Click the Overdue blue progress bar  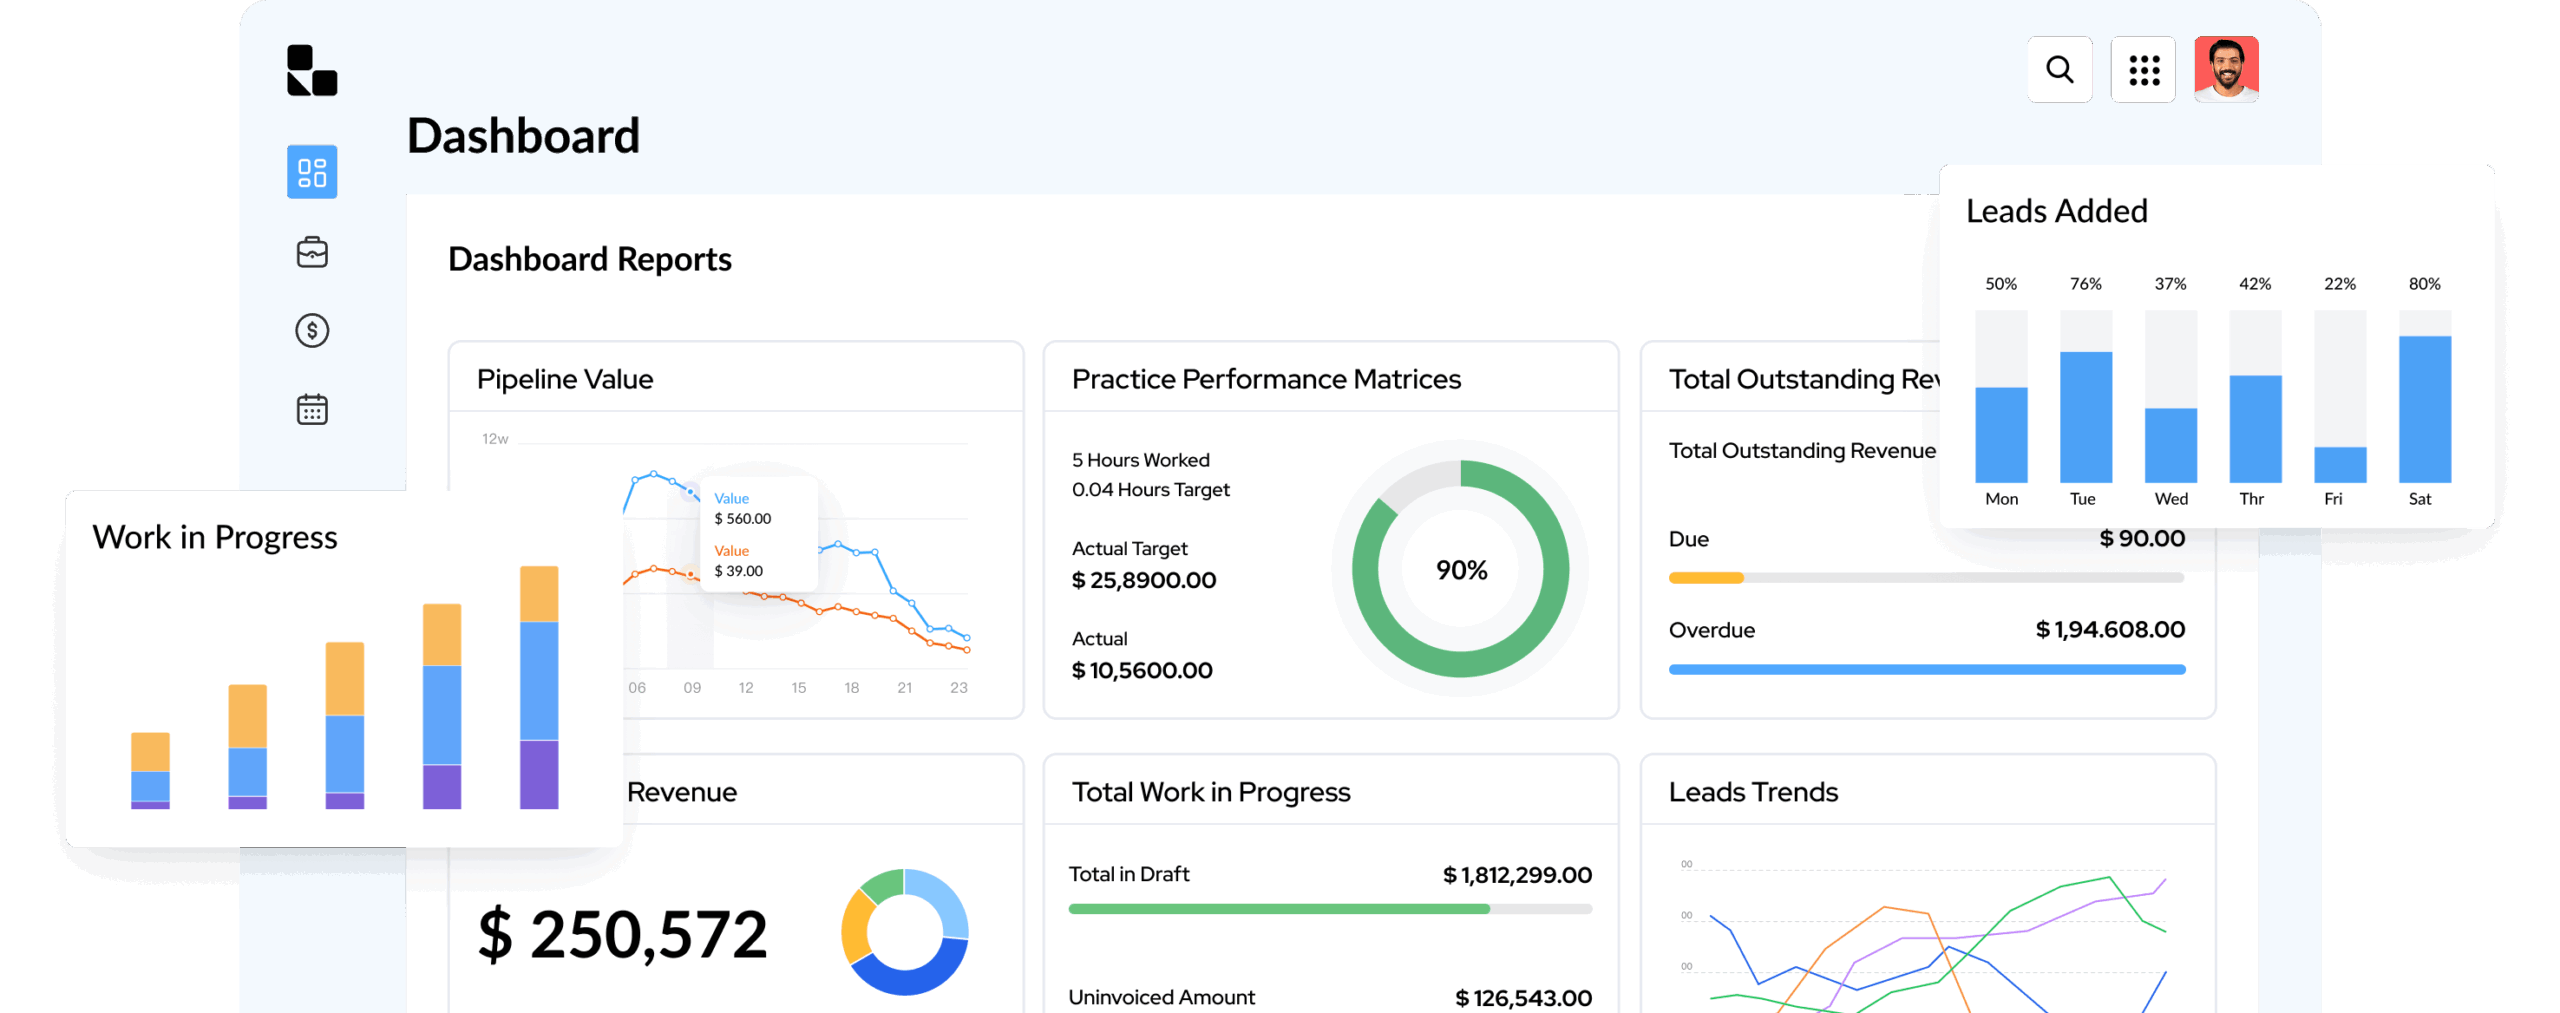coord(1925,669)
